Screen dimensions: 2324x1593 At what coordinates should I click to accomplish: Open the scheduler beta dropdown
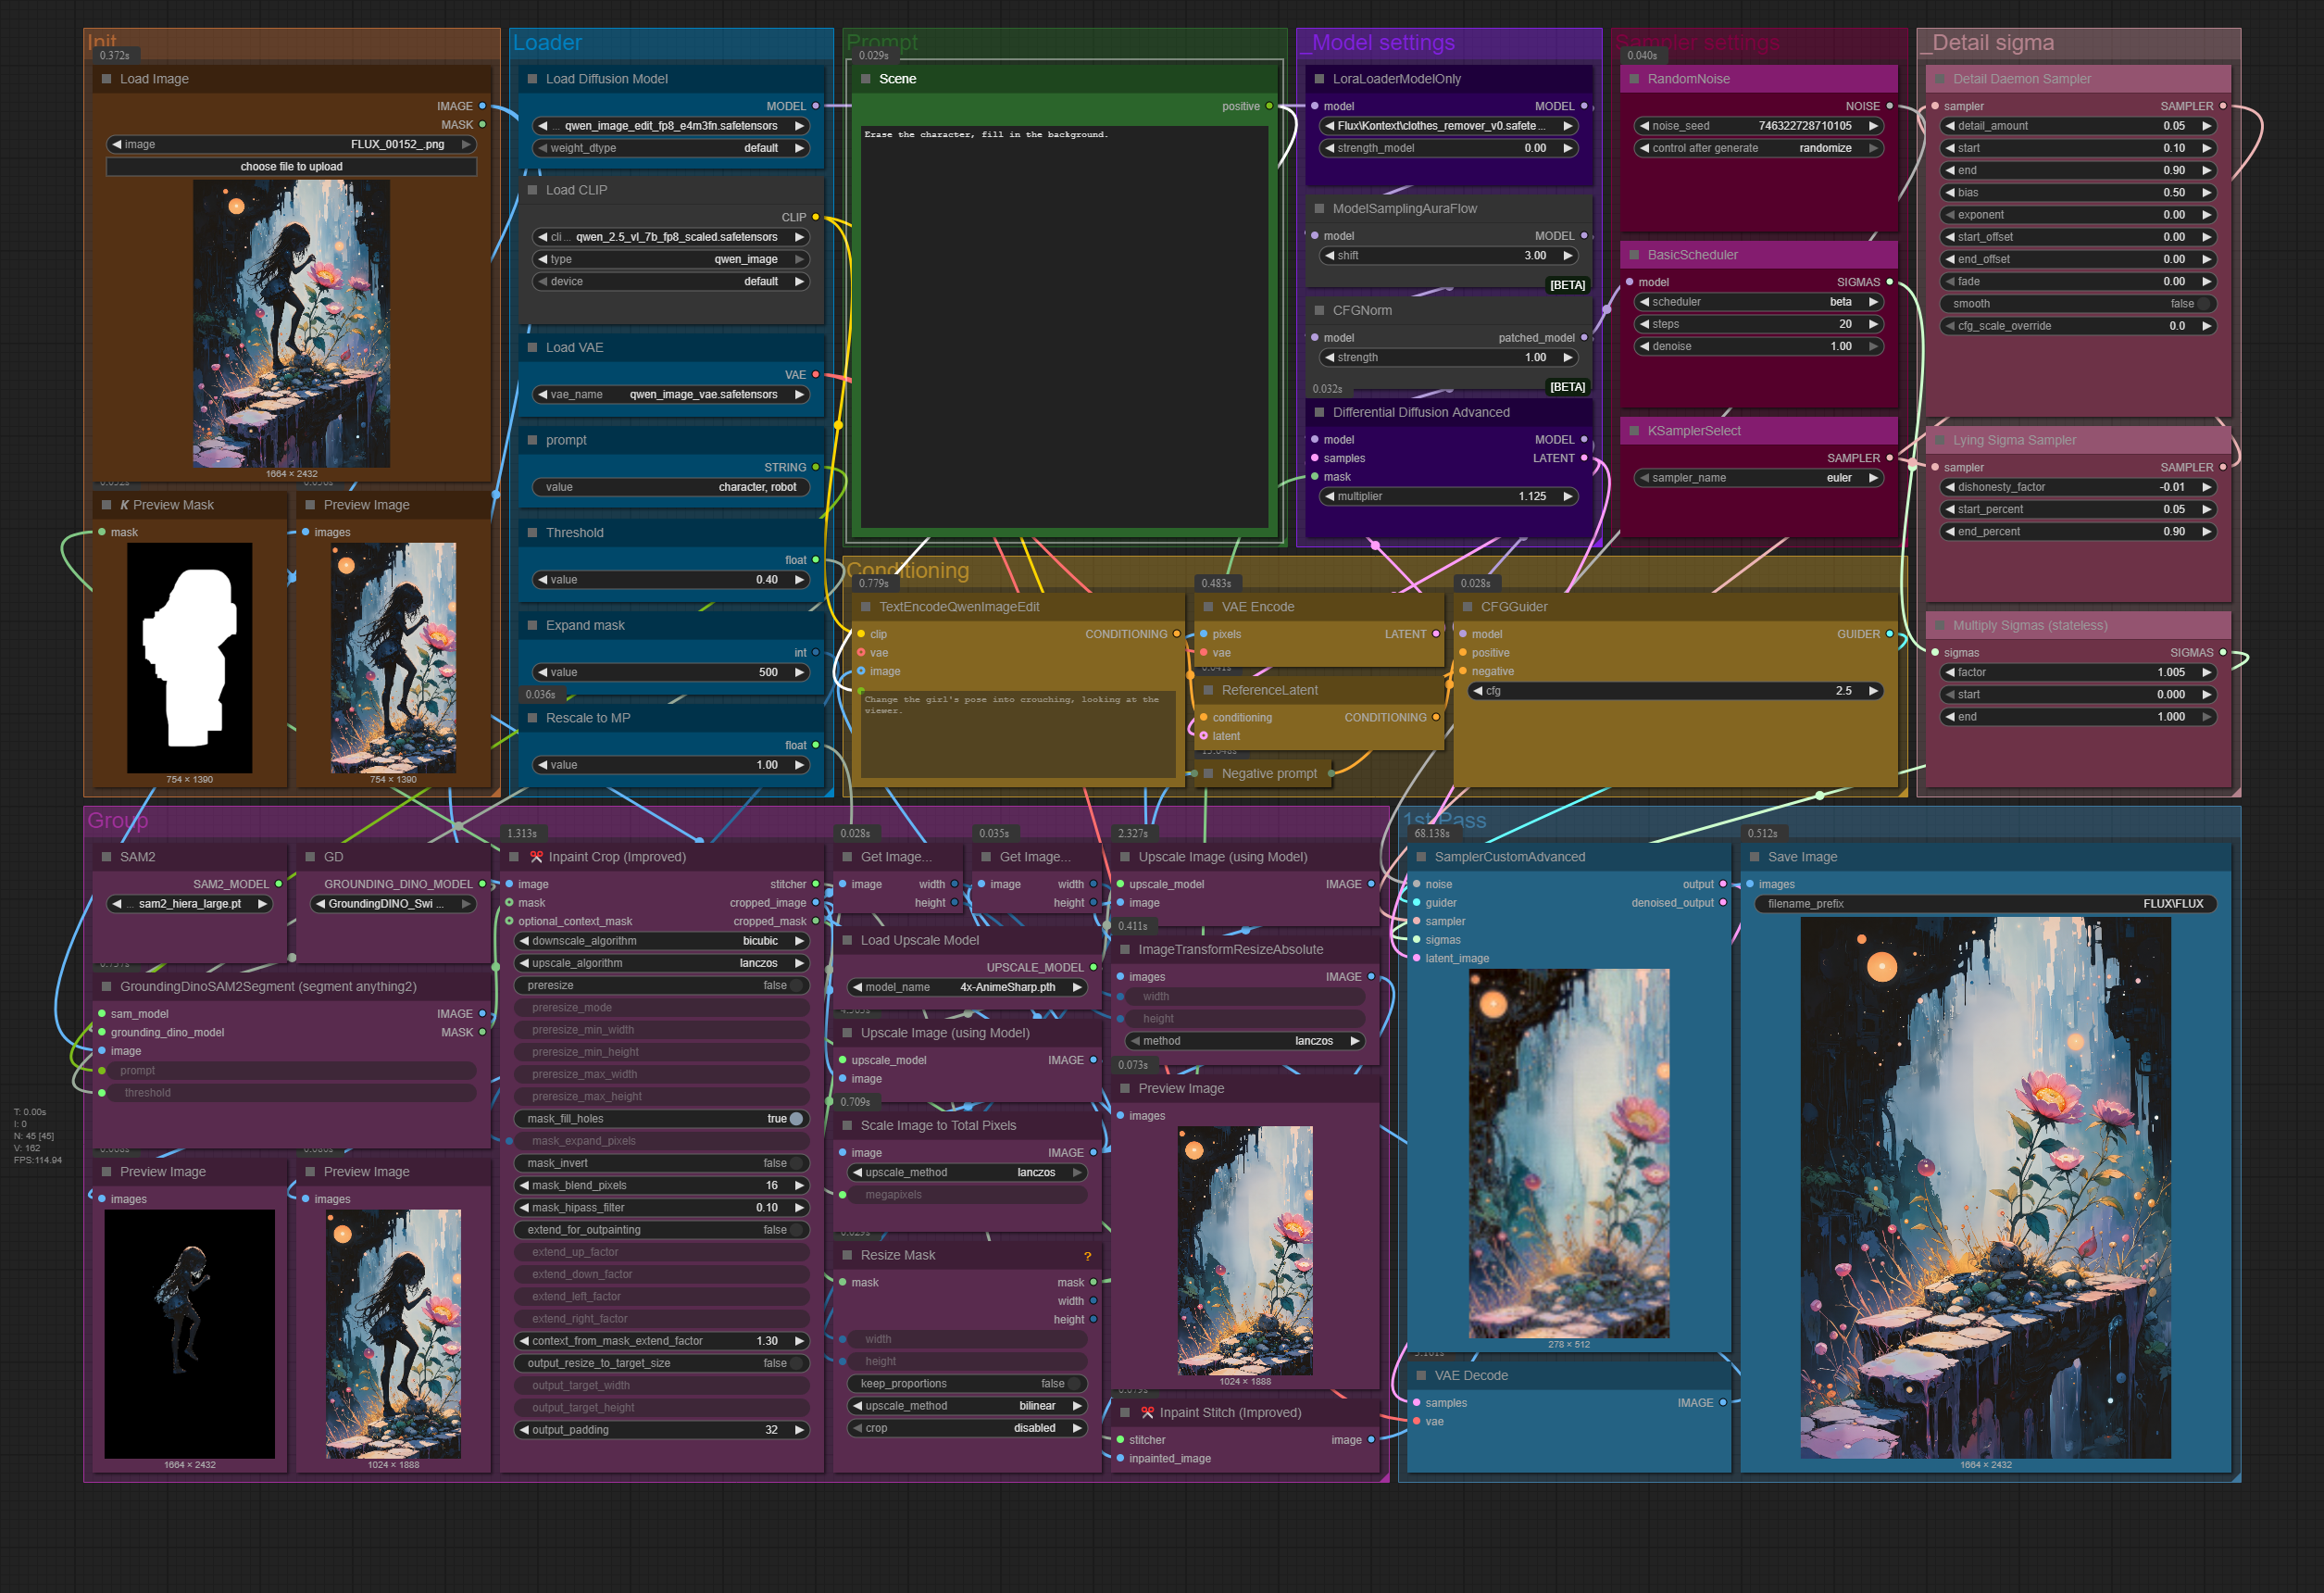click(x=1759, y=302)
